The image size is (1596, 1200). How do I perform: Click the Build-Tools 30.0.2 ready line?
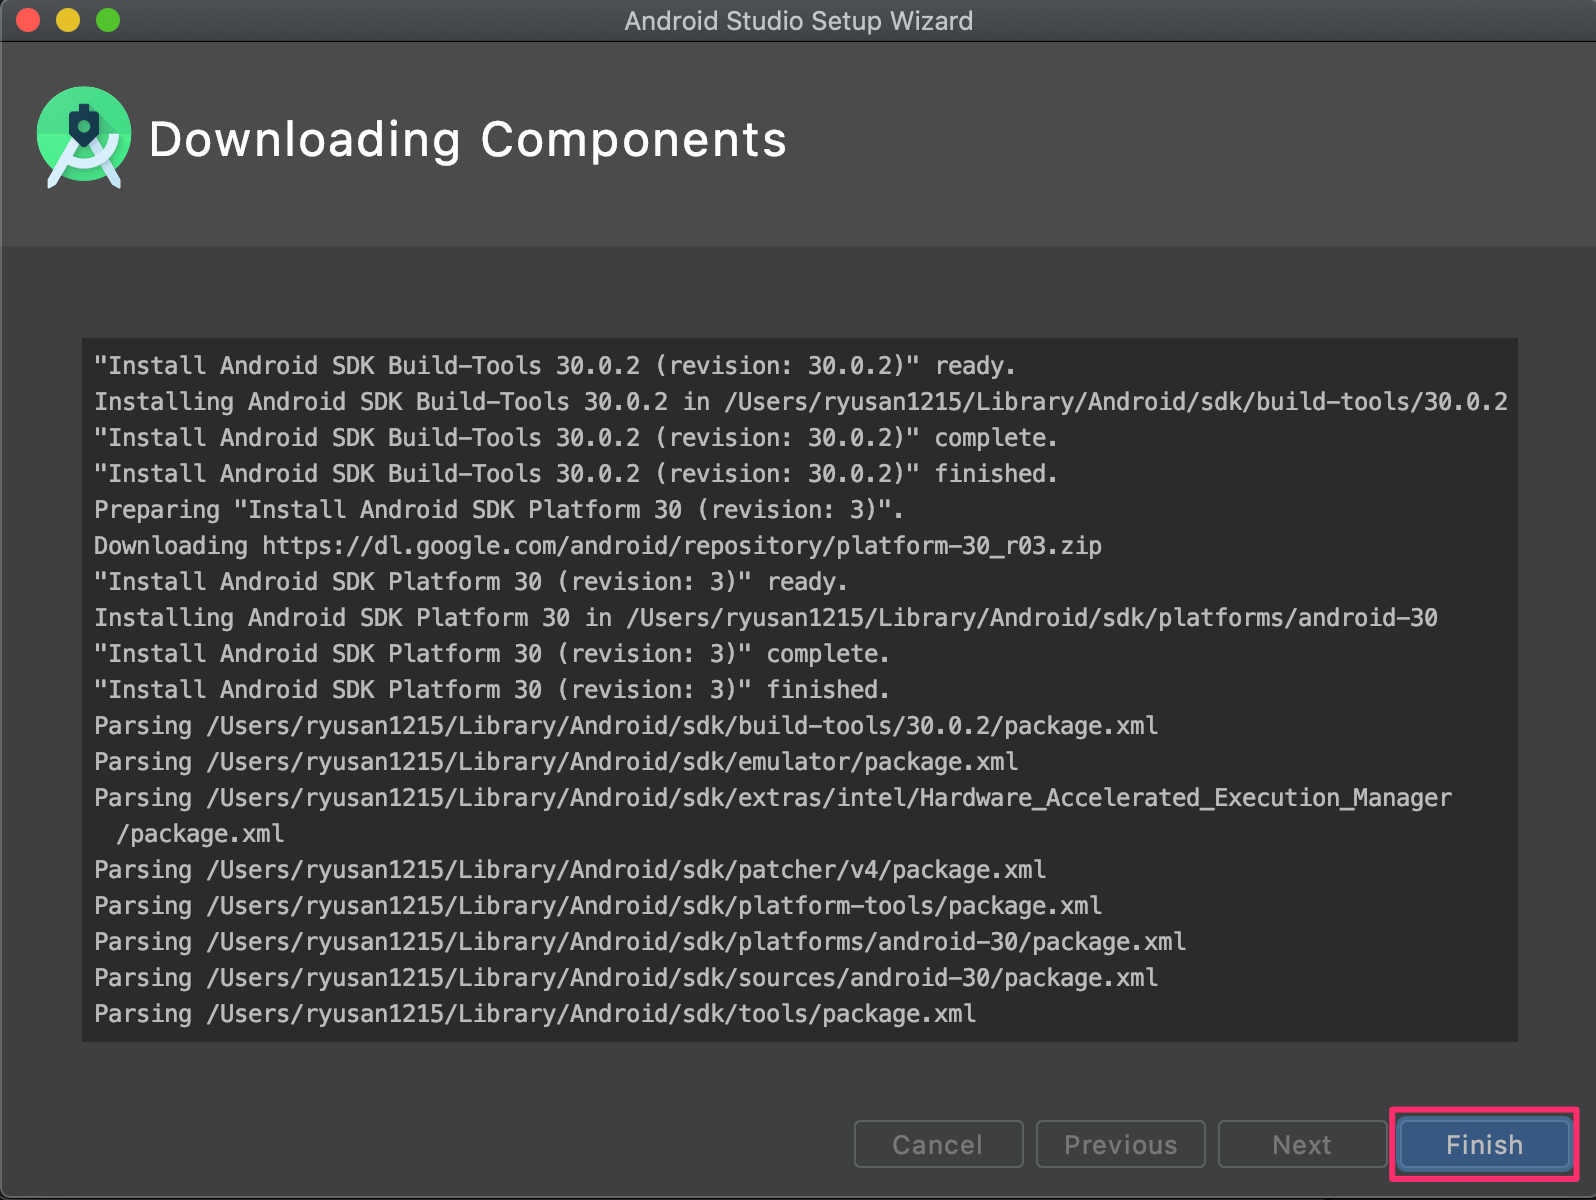[x=555, y=366]
